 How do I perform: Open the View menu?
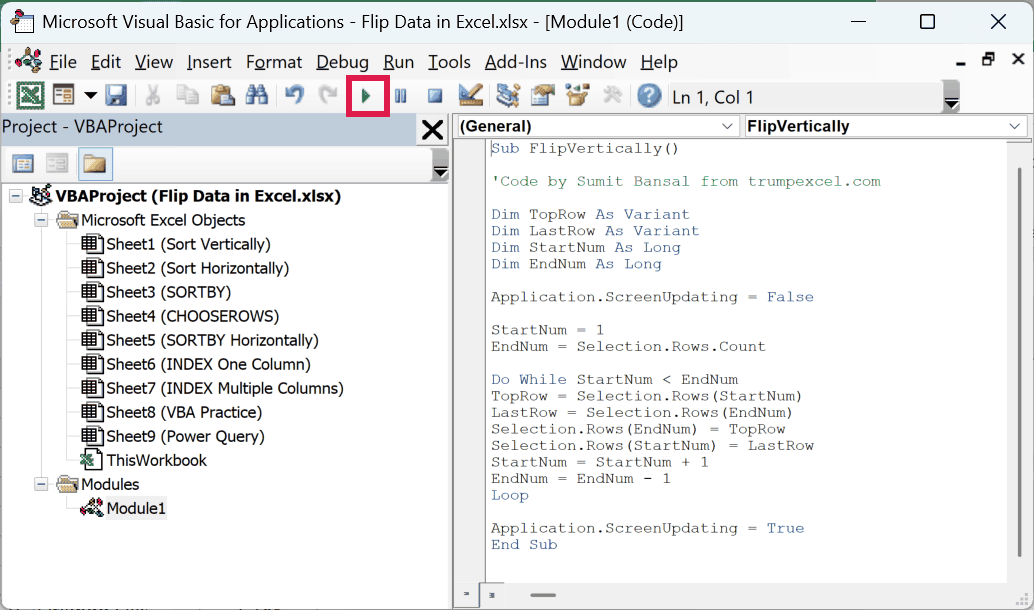154,62
